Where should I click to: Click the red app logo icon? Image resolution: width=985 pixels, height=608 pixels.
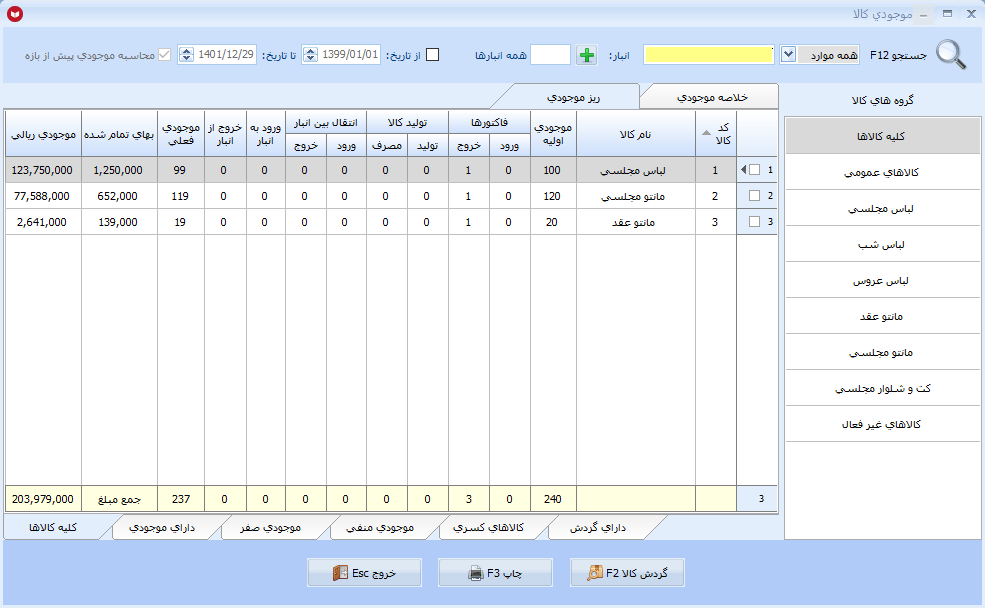14,14
